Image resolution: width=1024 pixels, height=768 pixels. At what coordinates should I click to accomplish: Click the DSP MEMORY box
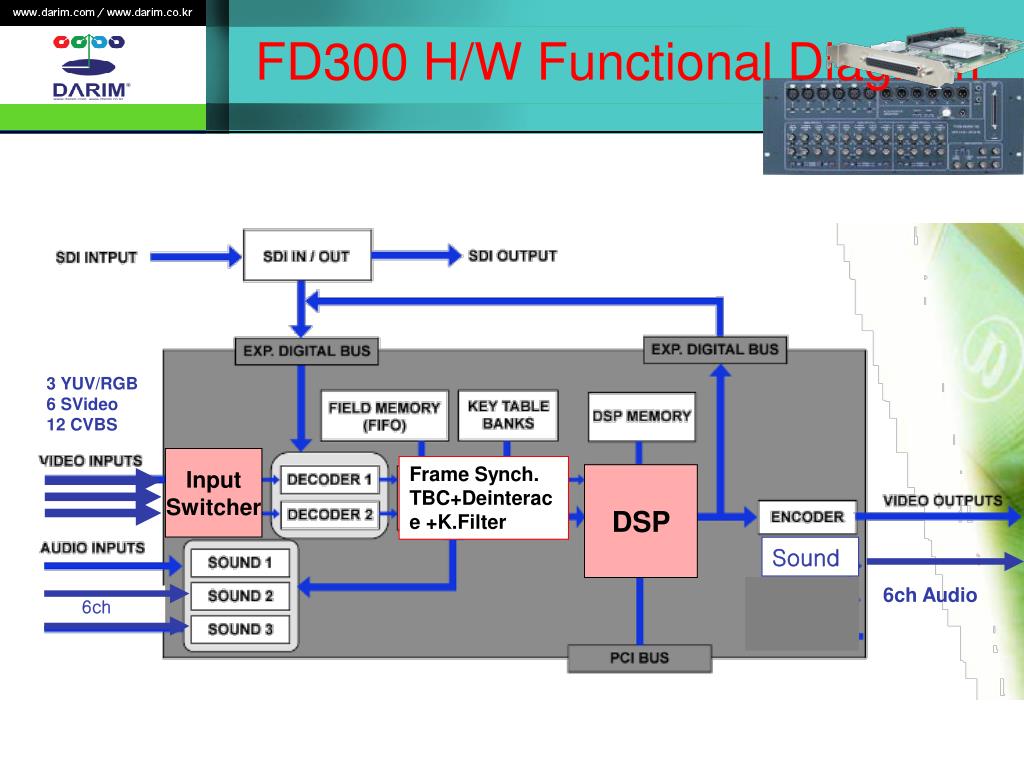click(x=641, y=417)
